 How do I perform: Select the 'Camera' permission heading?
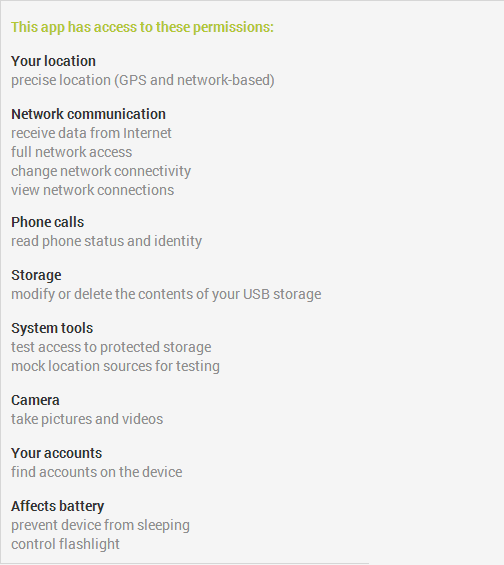(x=35, y=400)
